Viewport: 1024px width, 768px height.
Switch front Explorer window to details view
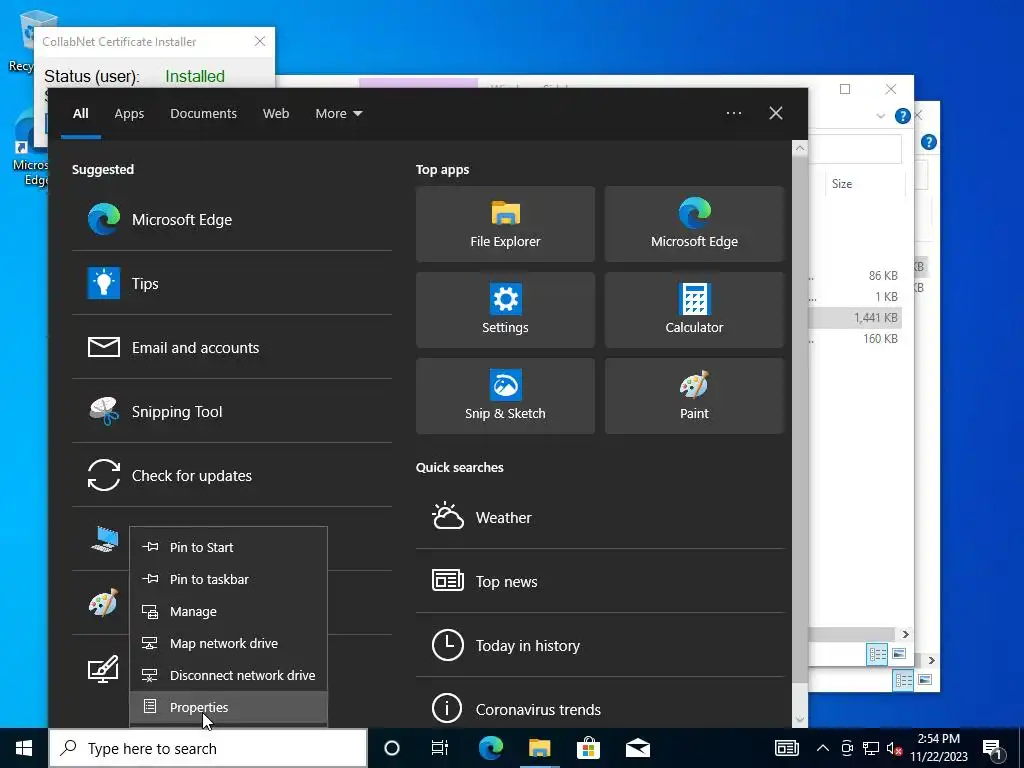(x=877, y=654)
